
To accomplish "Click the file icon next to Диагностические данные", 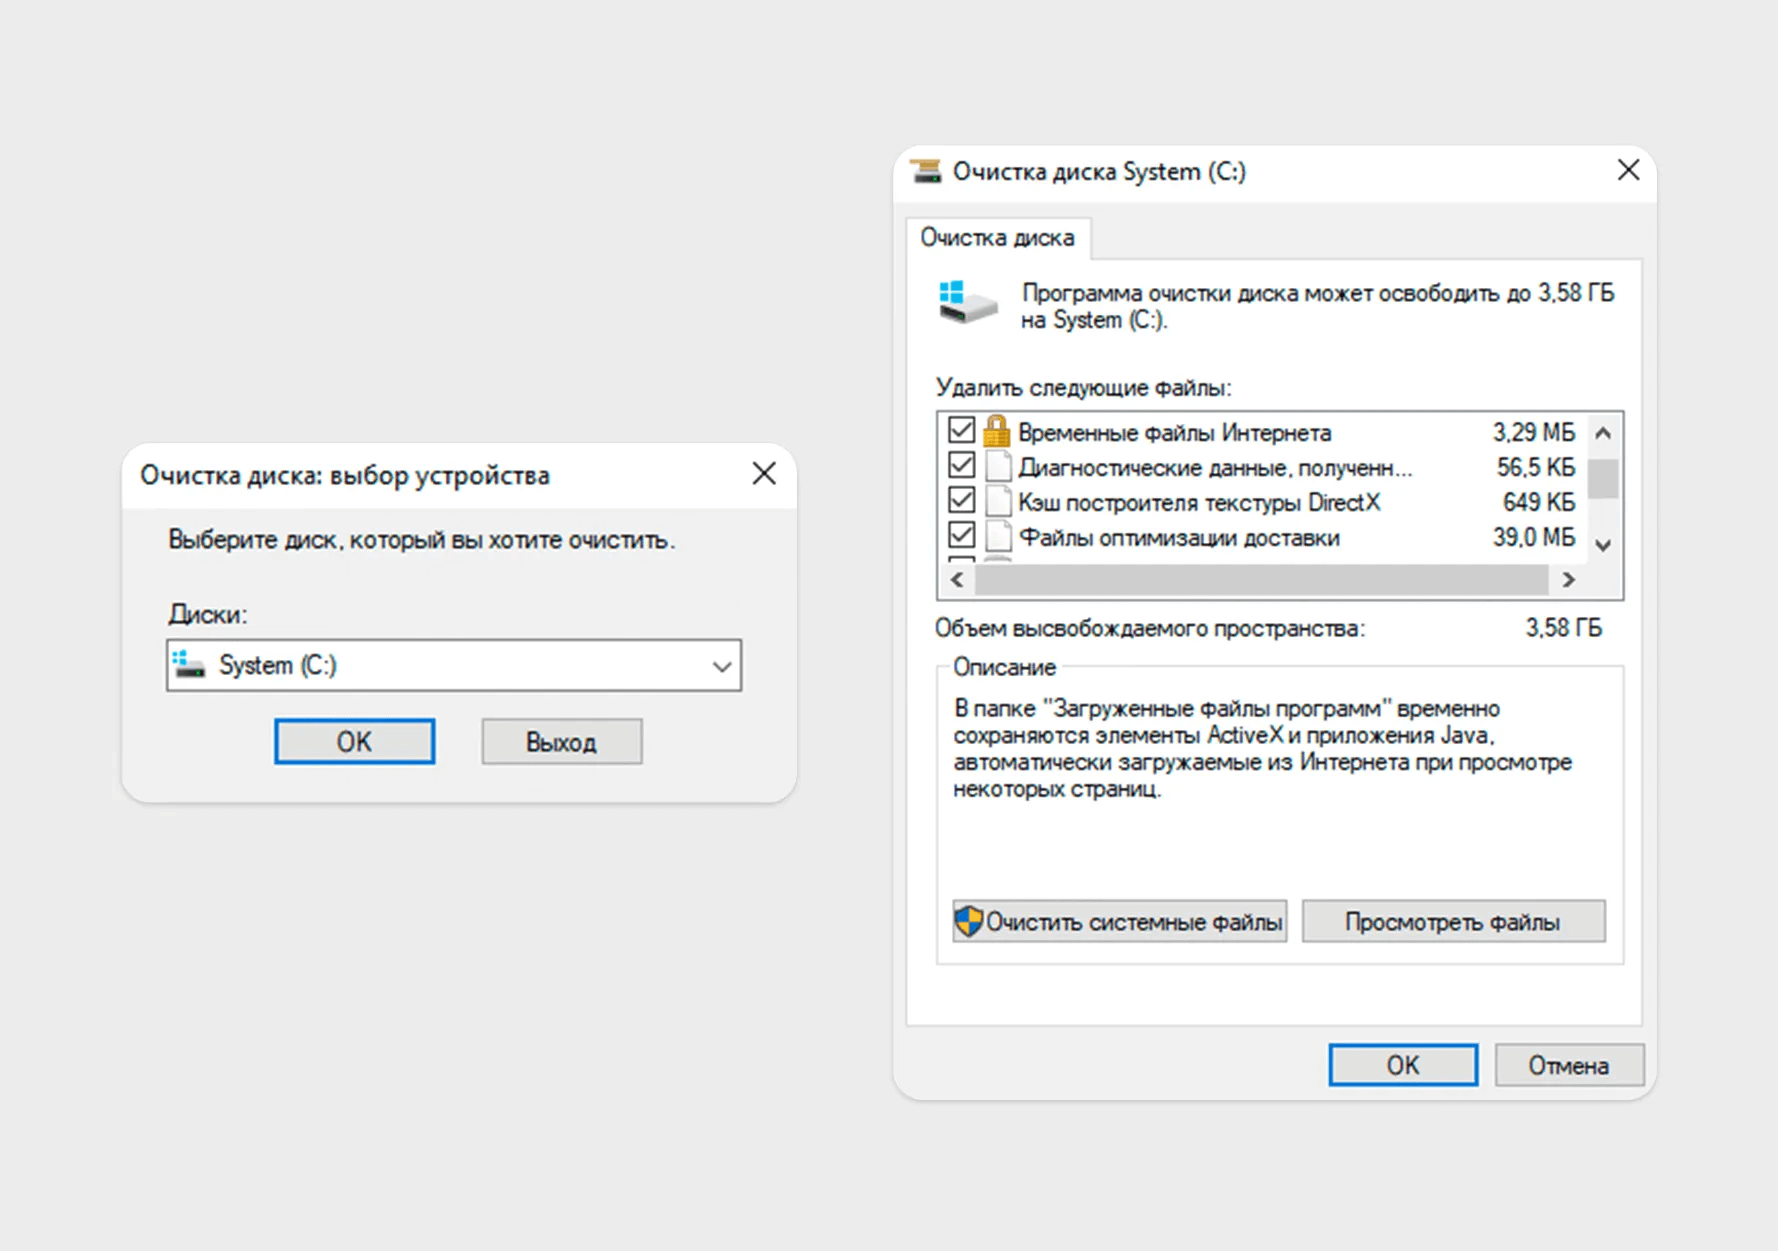I will 997,467.
